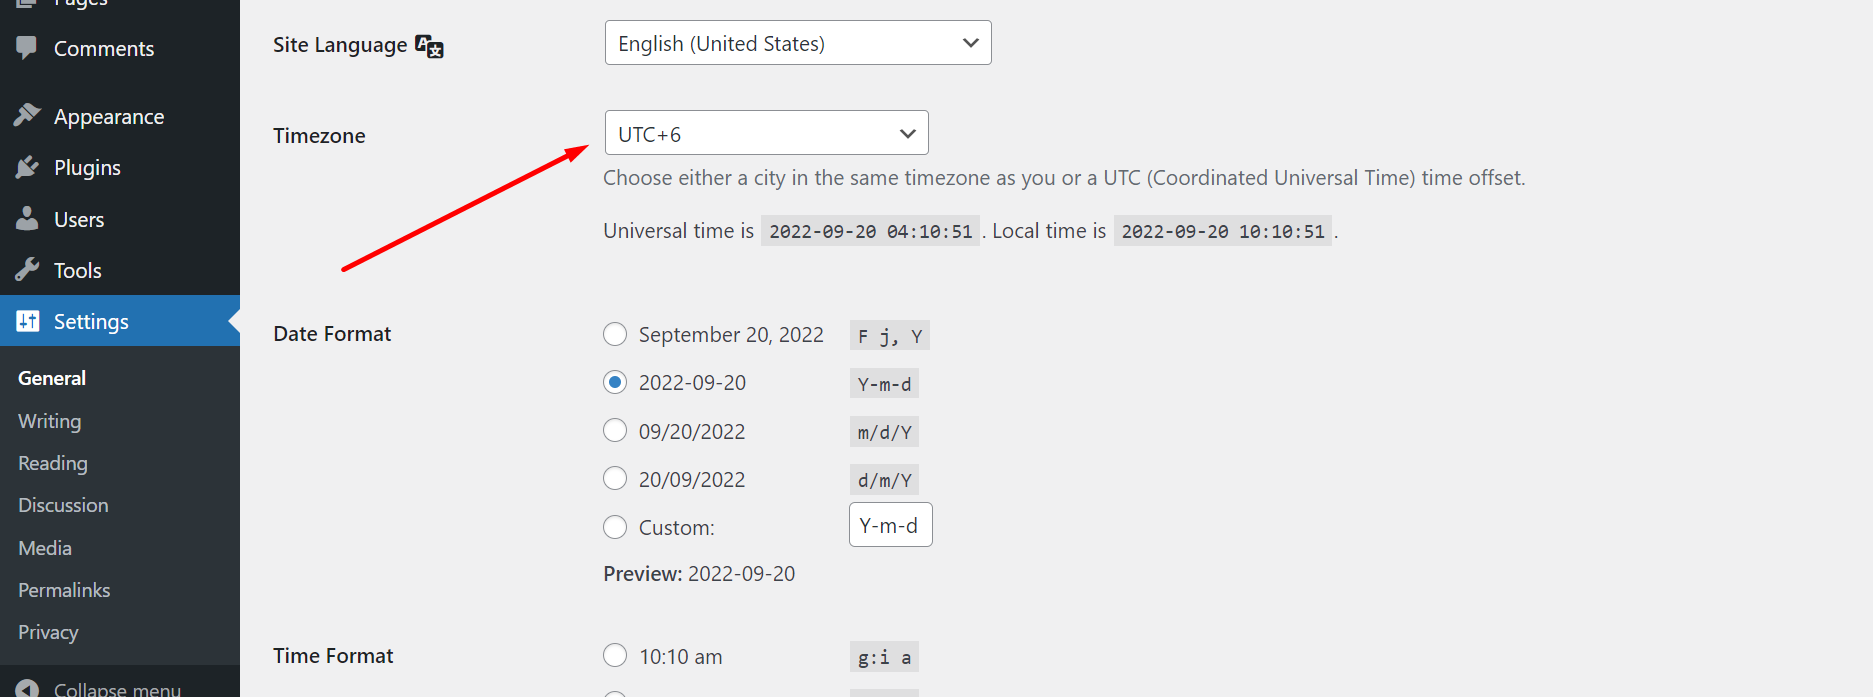Select the 20/09/2022 date format radio
The image size is (1873, 697).
[x=615, y=479]
